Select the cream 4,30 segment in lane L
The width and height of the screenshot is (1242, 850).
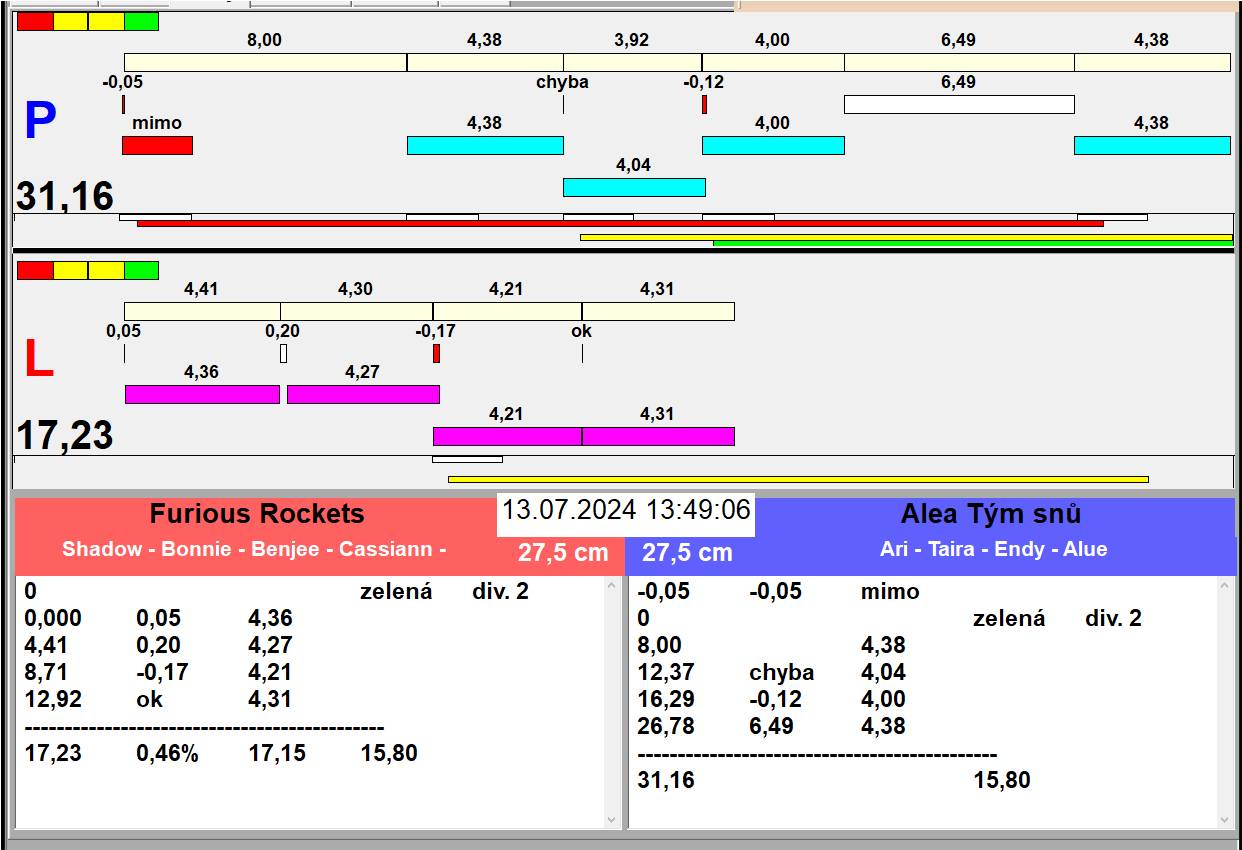coord(356,311)
